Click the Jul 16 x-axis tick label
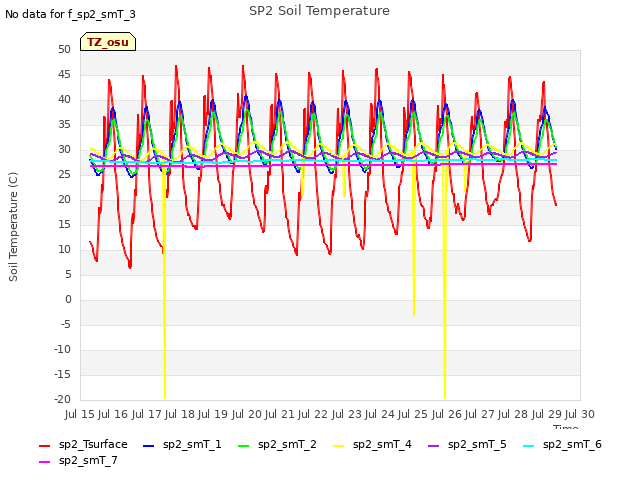The width and height of the screenshot is (640, 480). pos(113,414)
